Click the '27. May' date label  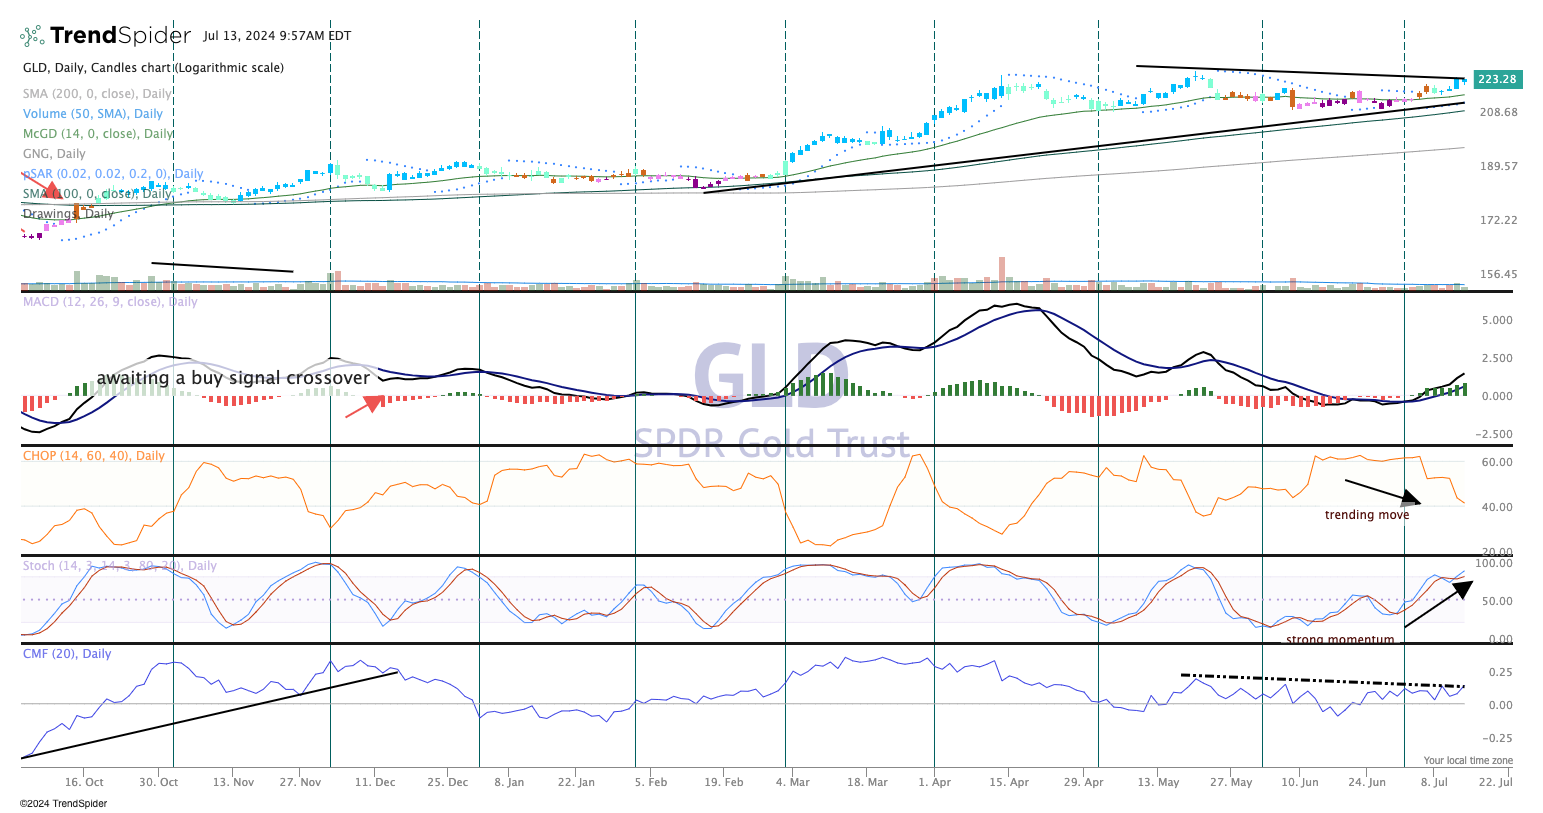click(1231, 782)
